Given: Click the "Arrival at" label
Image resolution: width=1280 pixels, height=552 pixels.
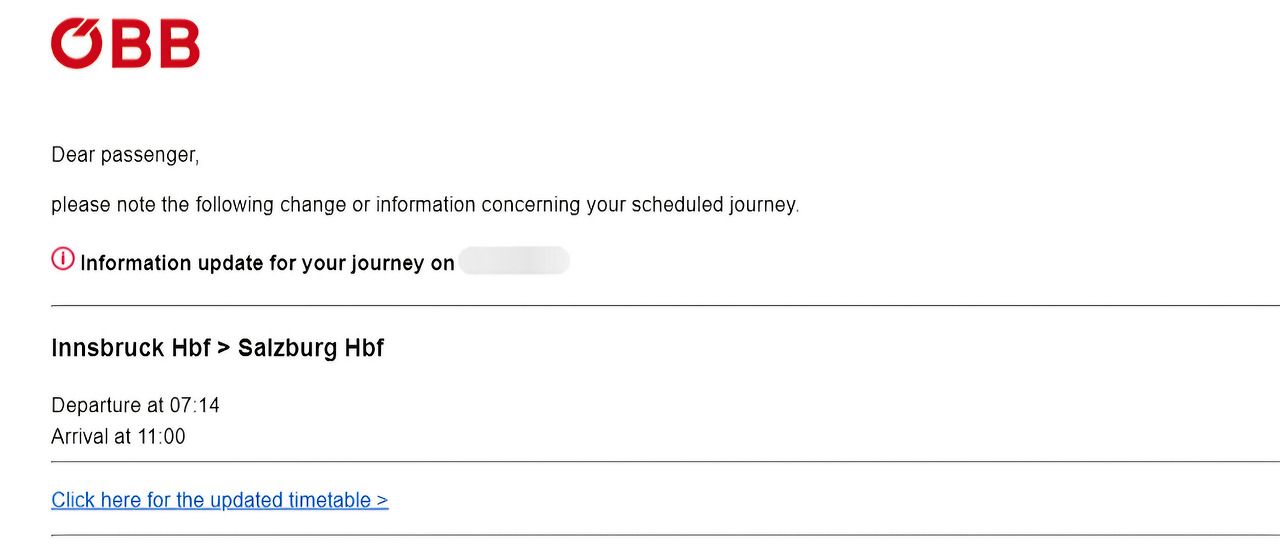Looking at the screenshot, I should click(x=90, y=436).
